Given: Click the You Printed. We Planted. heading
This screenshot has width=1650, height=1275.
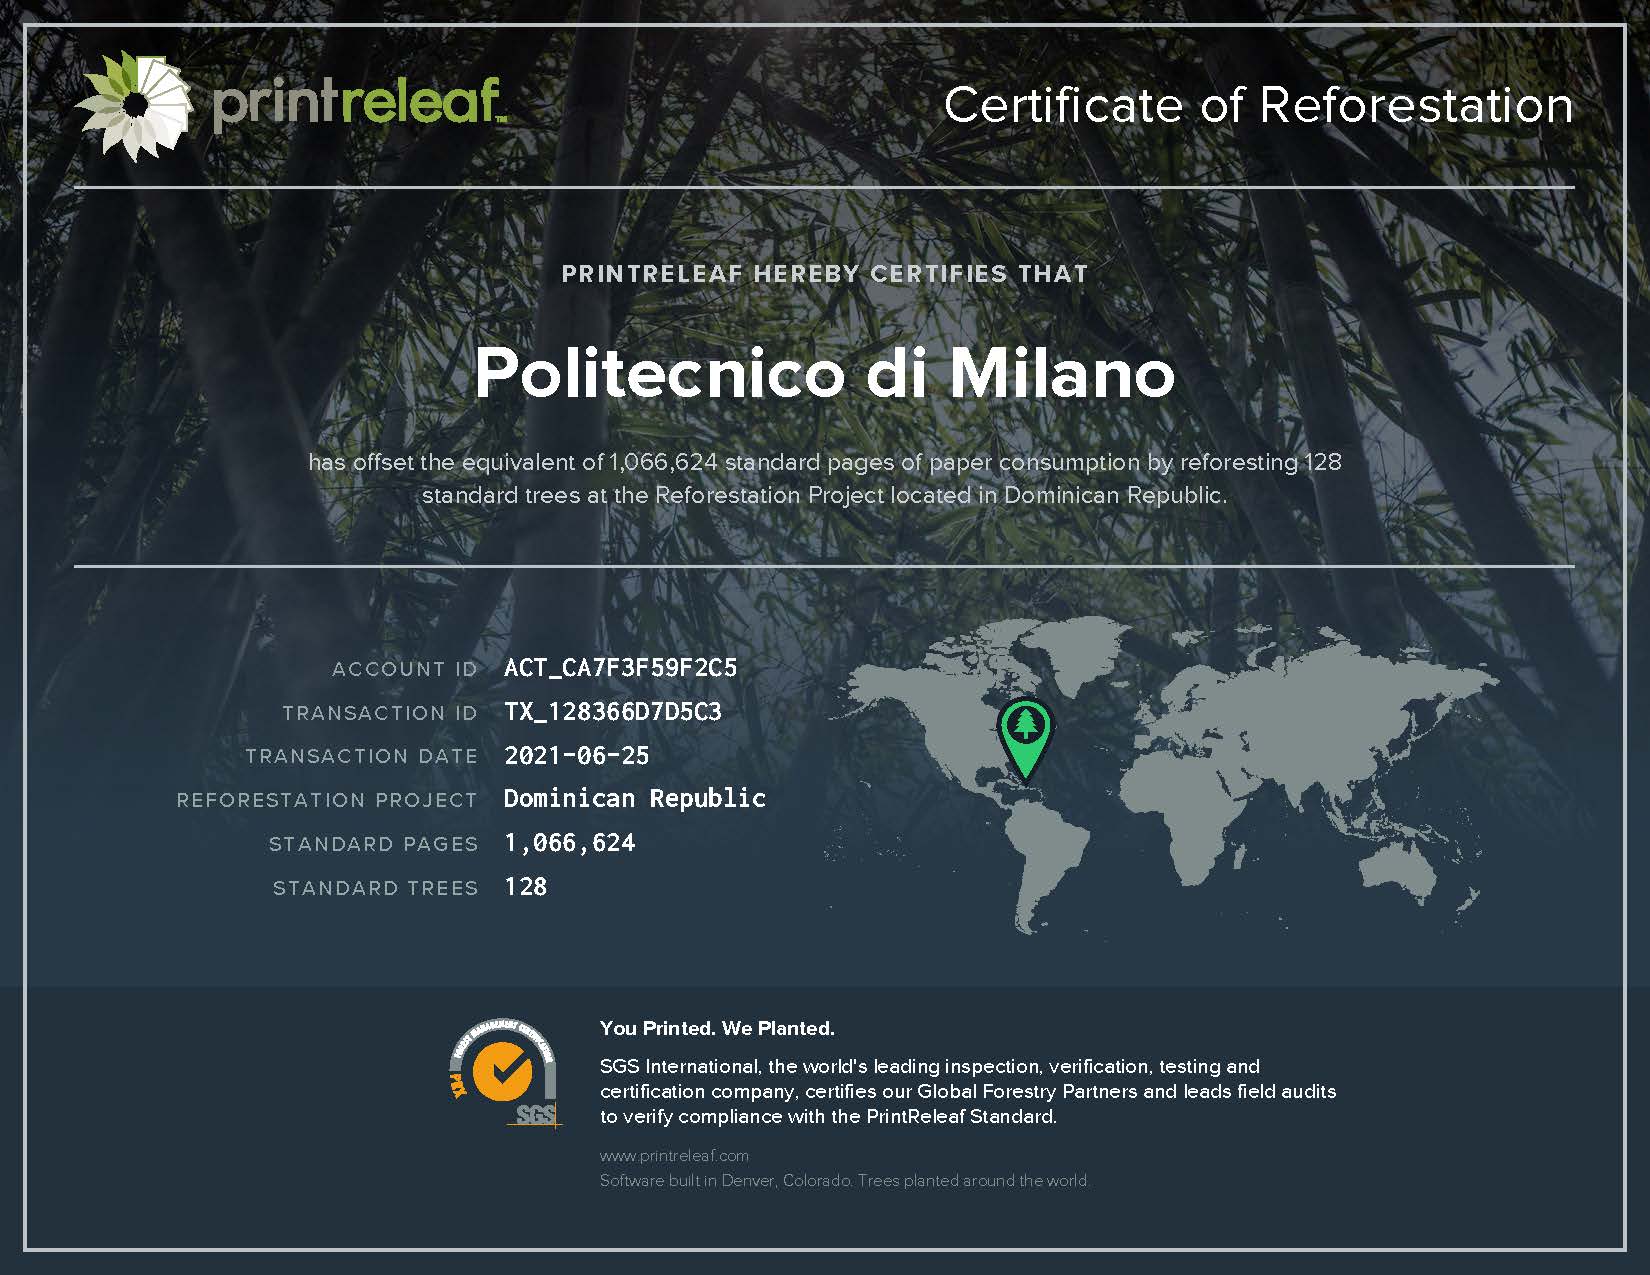Looking at the screenshot, I should 717,1028.
